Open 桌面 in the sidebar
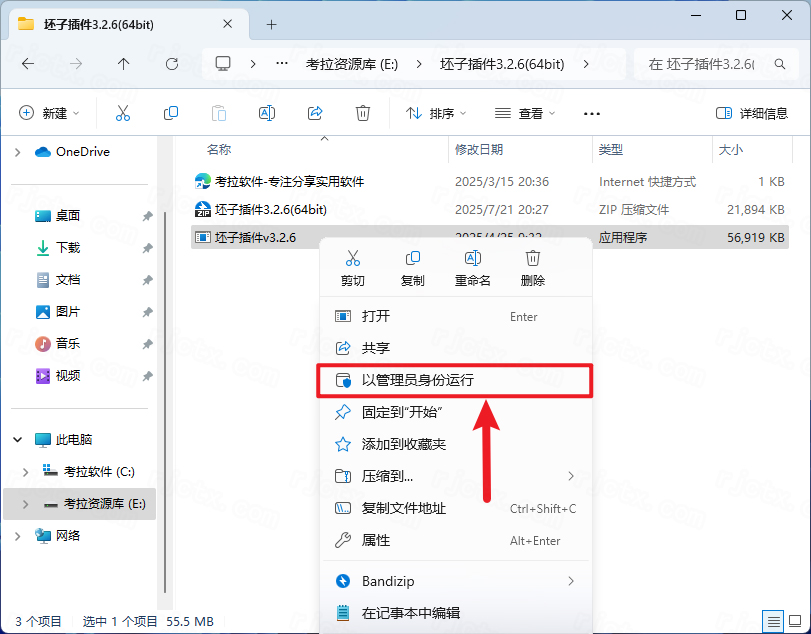This screenshot has width=811, height=634. point(68,216)
